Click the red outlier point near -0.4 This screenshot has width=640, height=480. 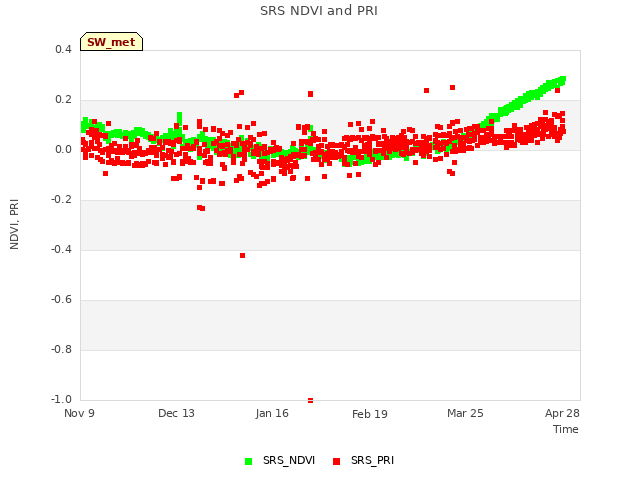tap(242, 256)
